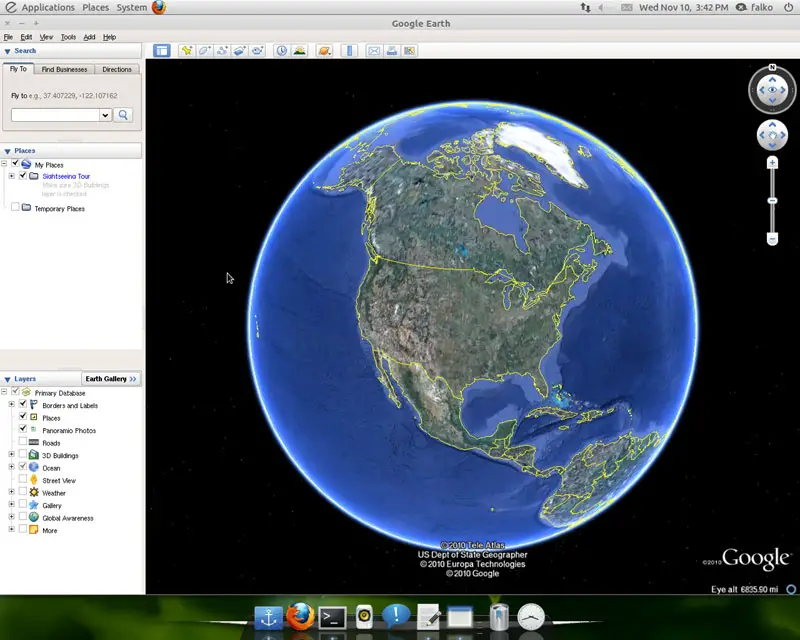Expand the Global Awareness layer
Viewport: 800px width, 640px height.
[11, 516]
